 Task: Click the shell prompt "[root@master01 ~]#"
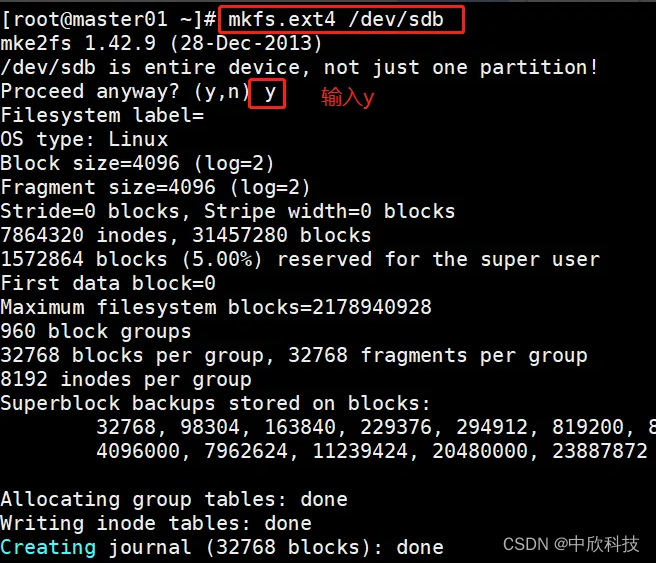109,20
